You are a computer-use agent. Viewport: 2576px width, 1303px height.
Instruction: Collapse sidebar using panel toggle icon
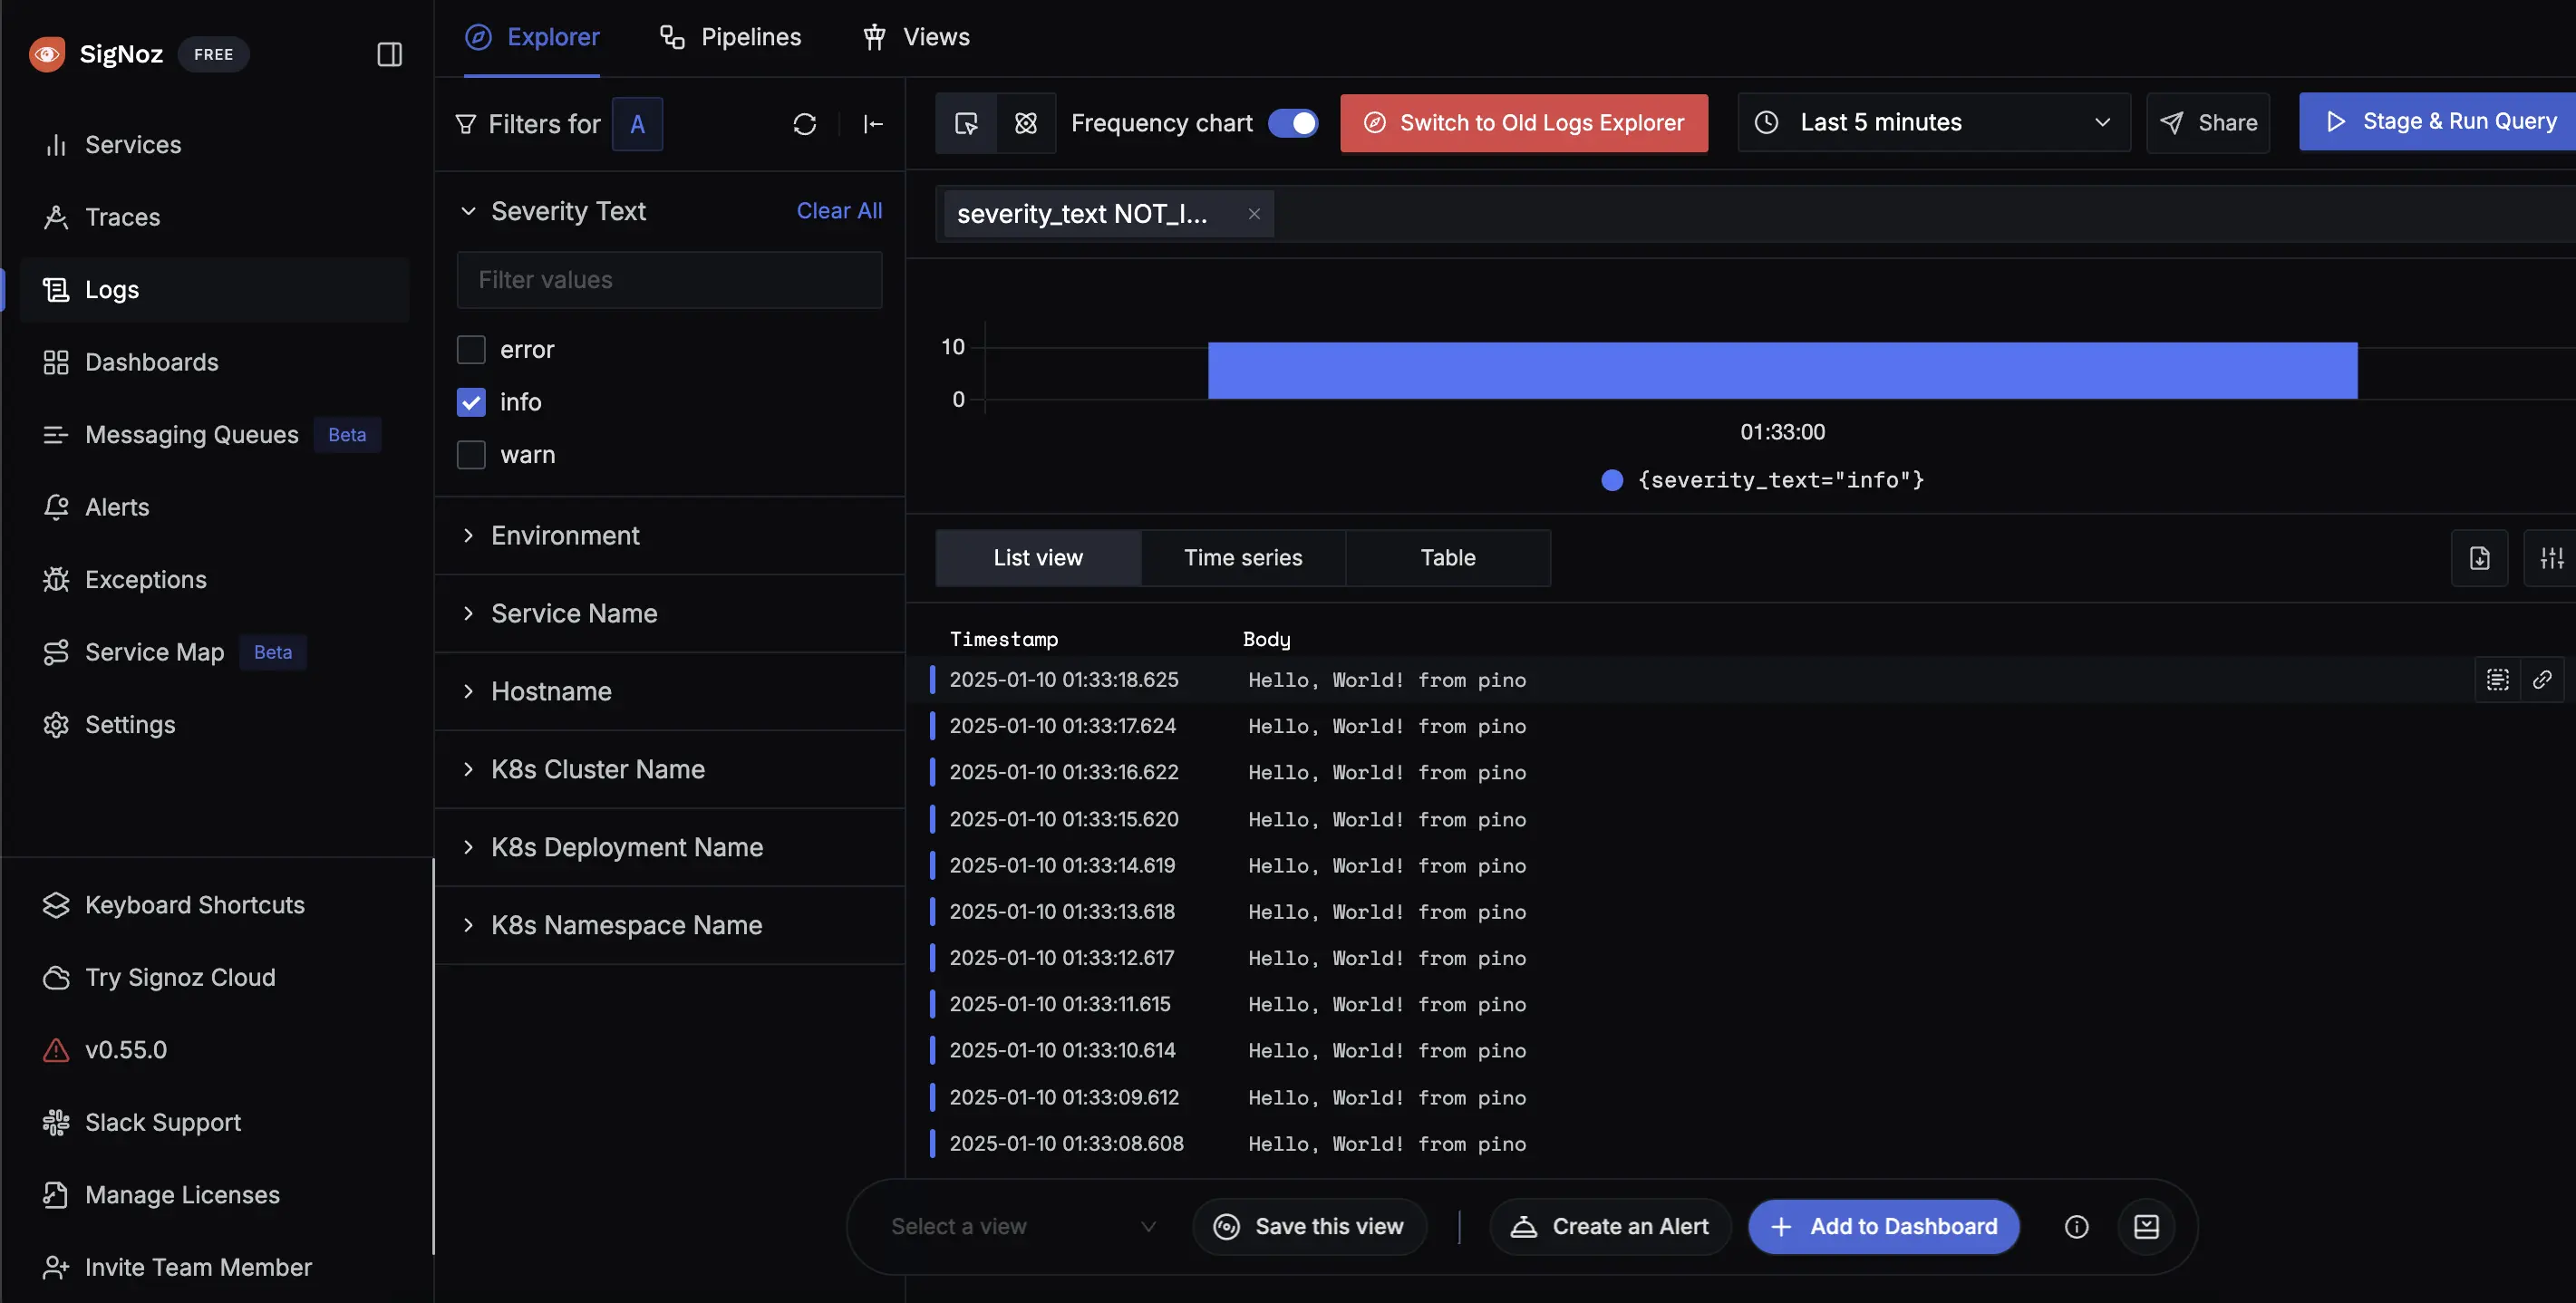coord(389,54)
